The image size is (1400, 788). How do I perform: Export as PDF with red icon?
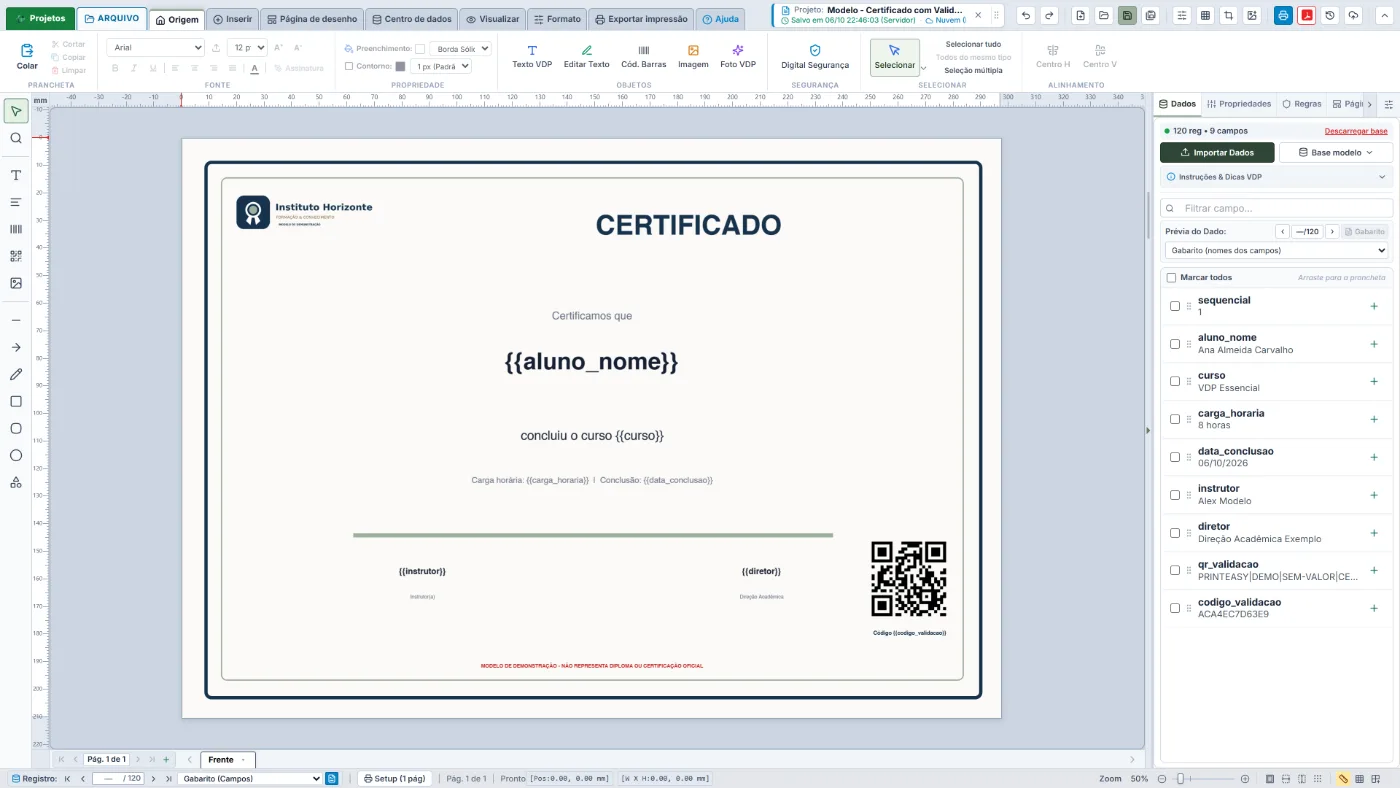coord(1306,16)
